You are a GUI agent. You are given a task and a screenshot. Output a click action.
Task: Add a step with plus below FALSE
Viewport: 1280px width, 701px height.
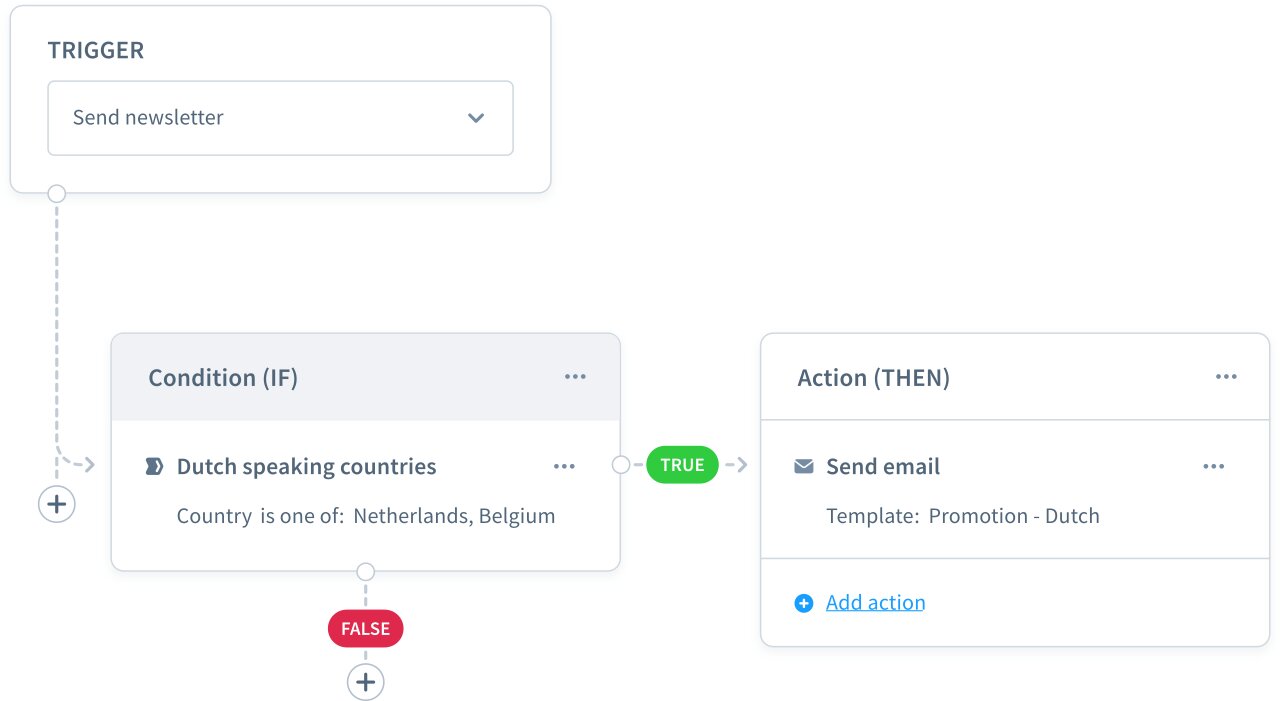[366, 682]
